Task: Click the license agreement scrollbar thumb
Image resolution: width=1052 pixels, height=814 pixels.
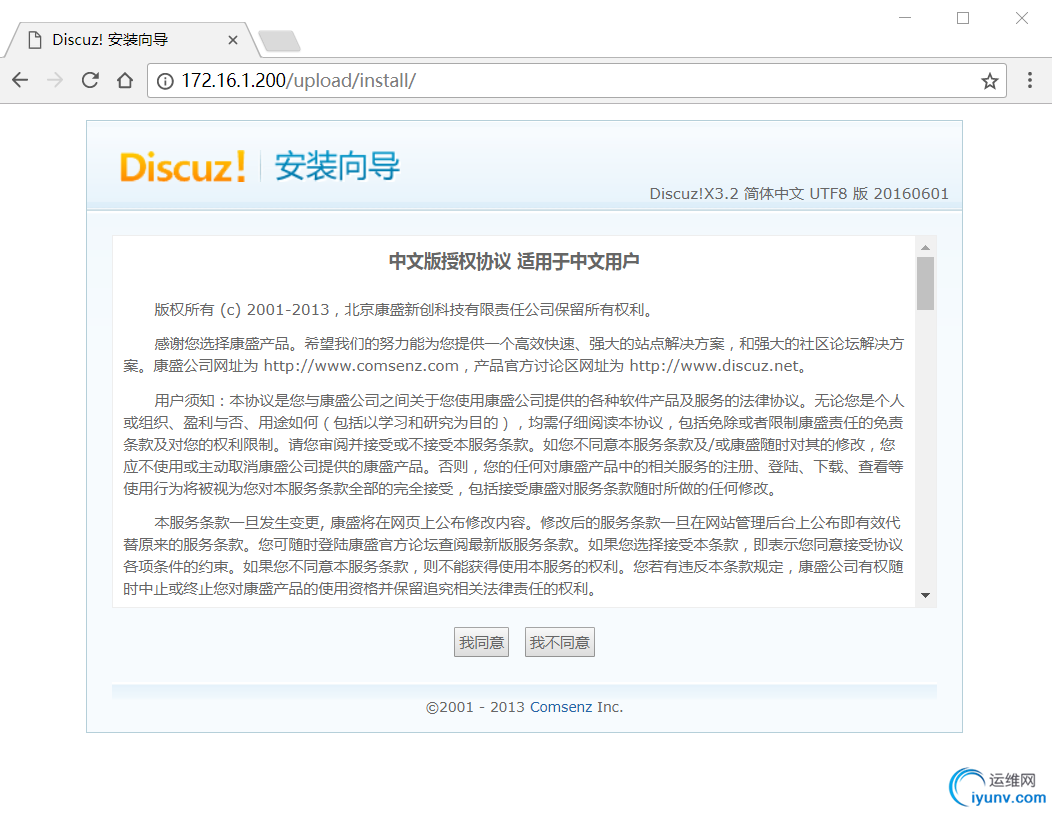Action: [925, 283]
